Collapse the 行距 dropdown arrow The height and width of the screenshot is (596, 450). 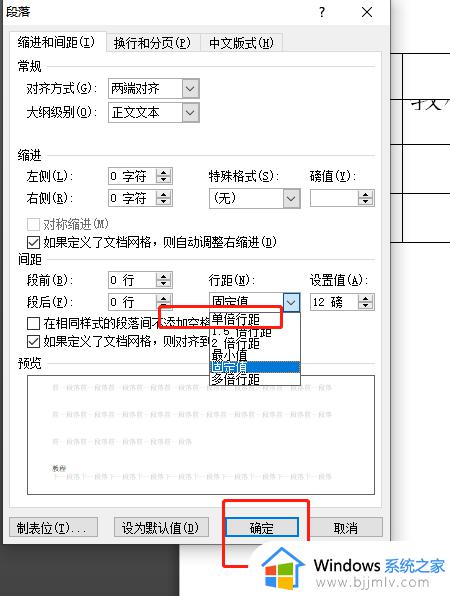291,303
